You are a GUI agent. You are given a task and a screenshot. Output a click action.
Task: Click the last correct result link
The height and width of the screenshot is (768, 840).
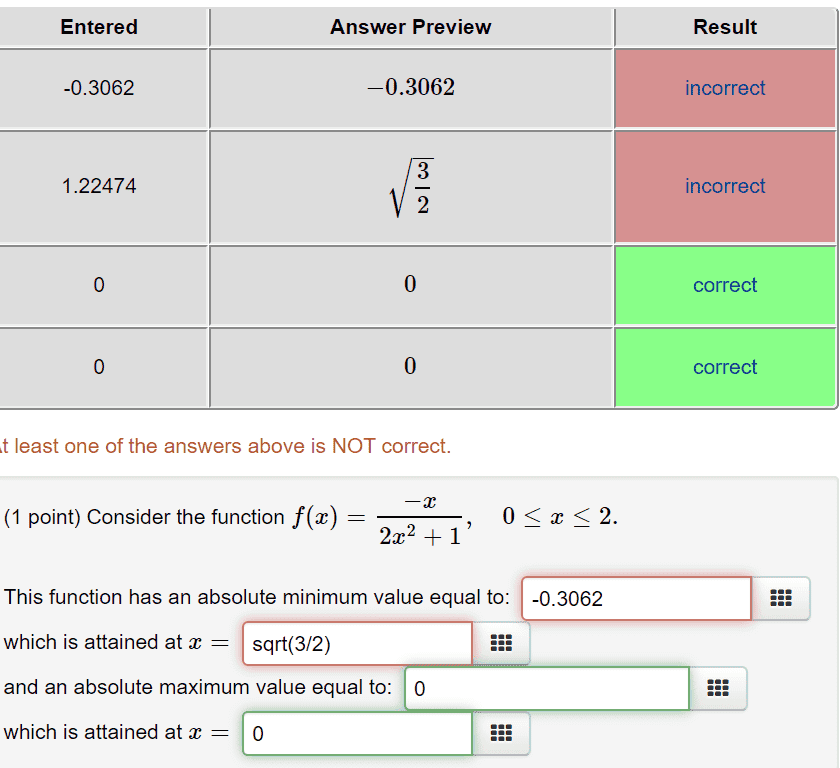click(725, 367)
